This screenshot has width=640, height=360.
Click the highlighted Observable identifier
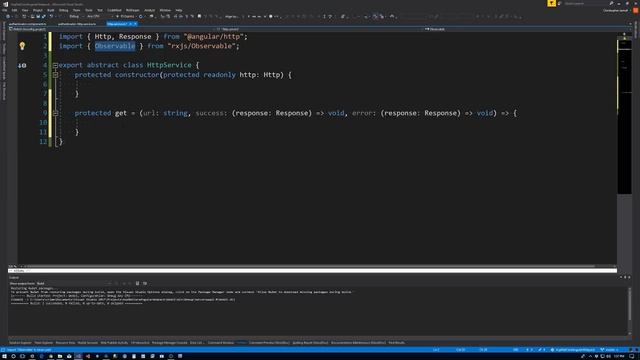click(115, 46)
